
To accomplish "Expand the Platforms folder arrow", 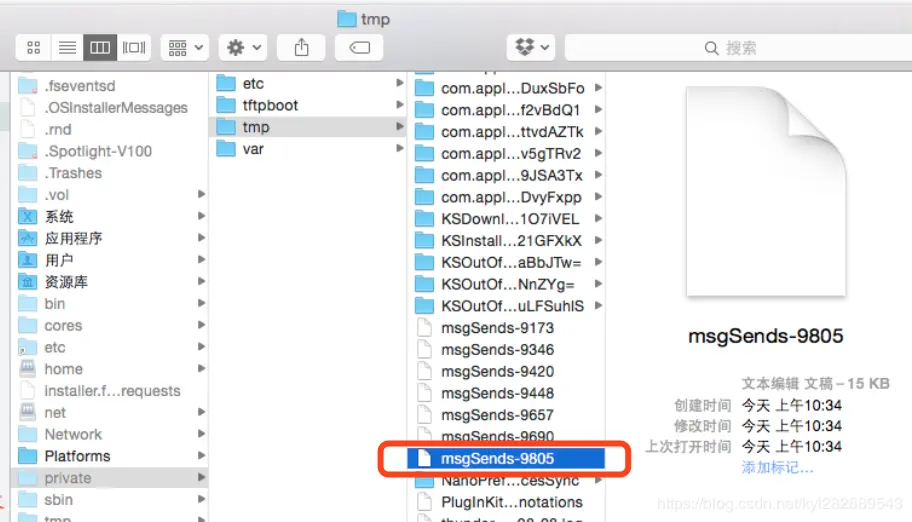I will (201, 456).
